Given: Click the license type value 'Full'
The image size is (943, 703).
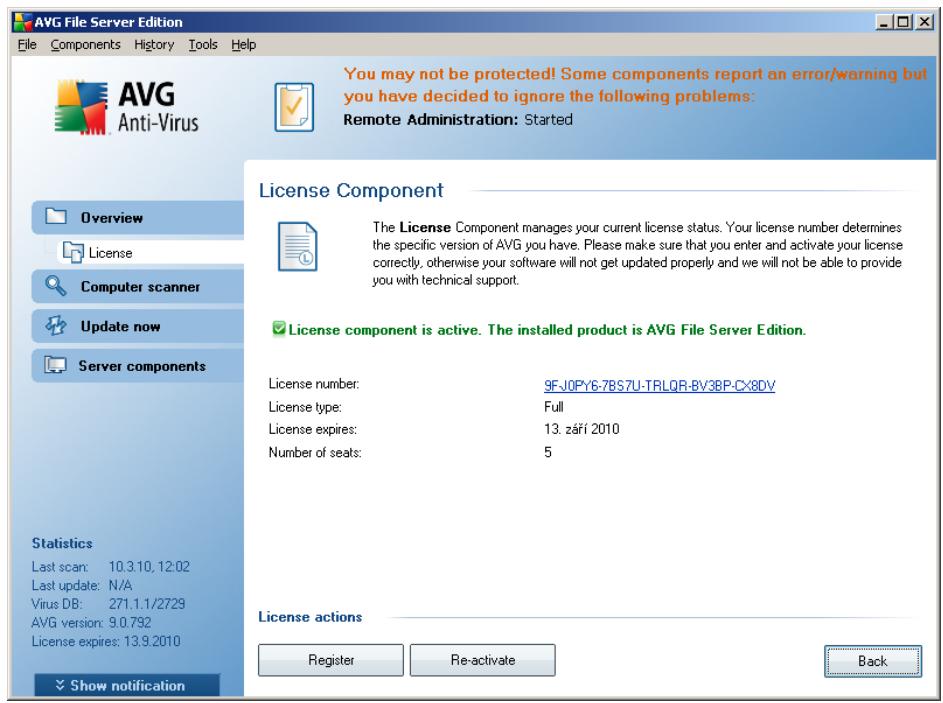Looking at the screenshot, I should 554,407.
